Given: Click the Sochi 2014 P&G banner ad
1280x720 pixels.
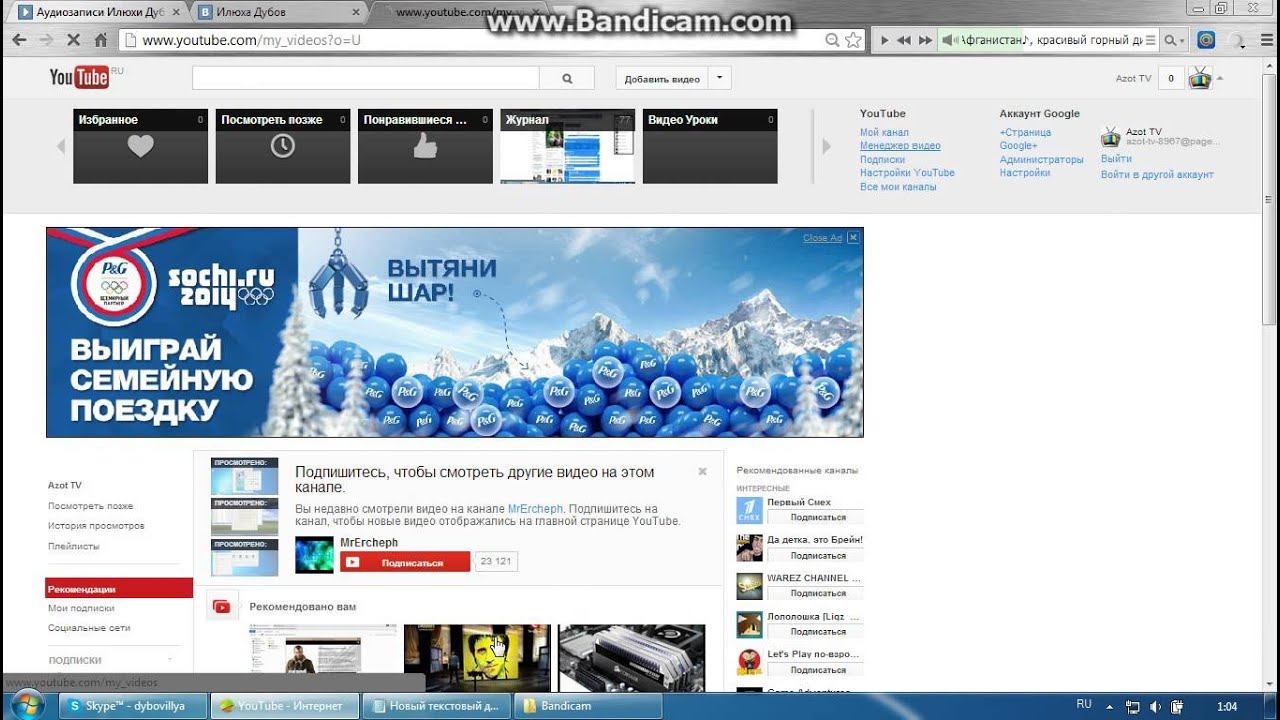Looking at the screenshot, I should (x=455, y=332).
